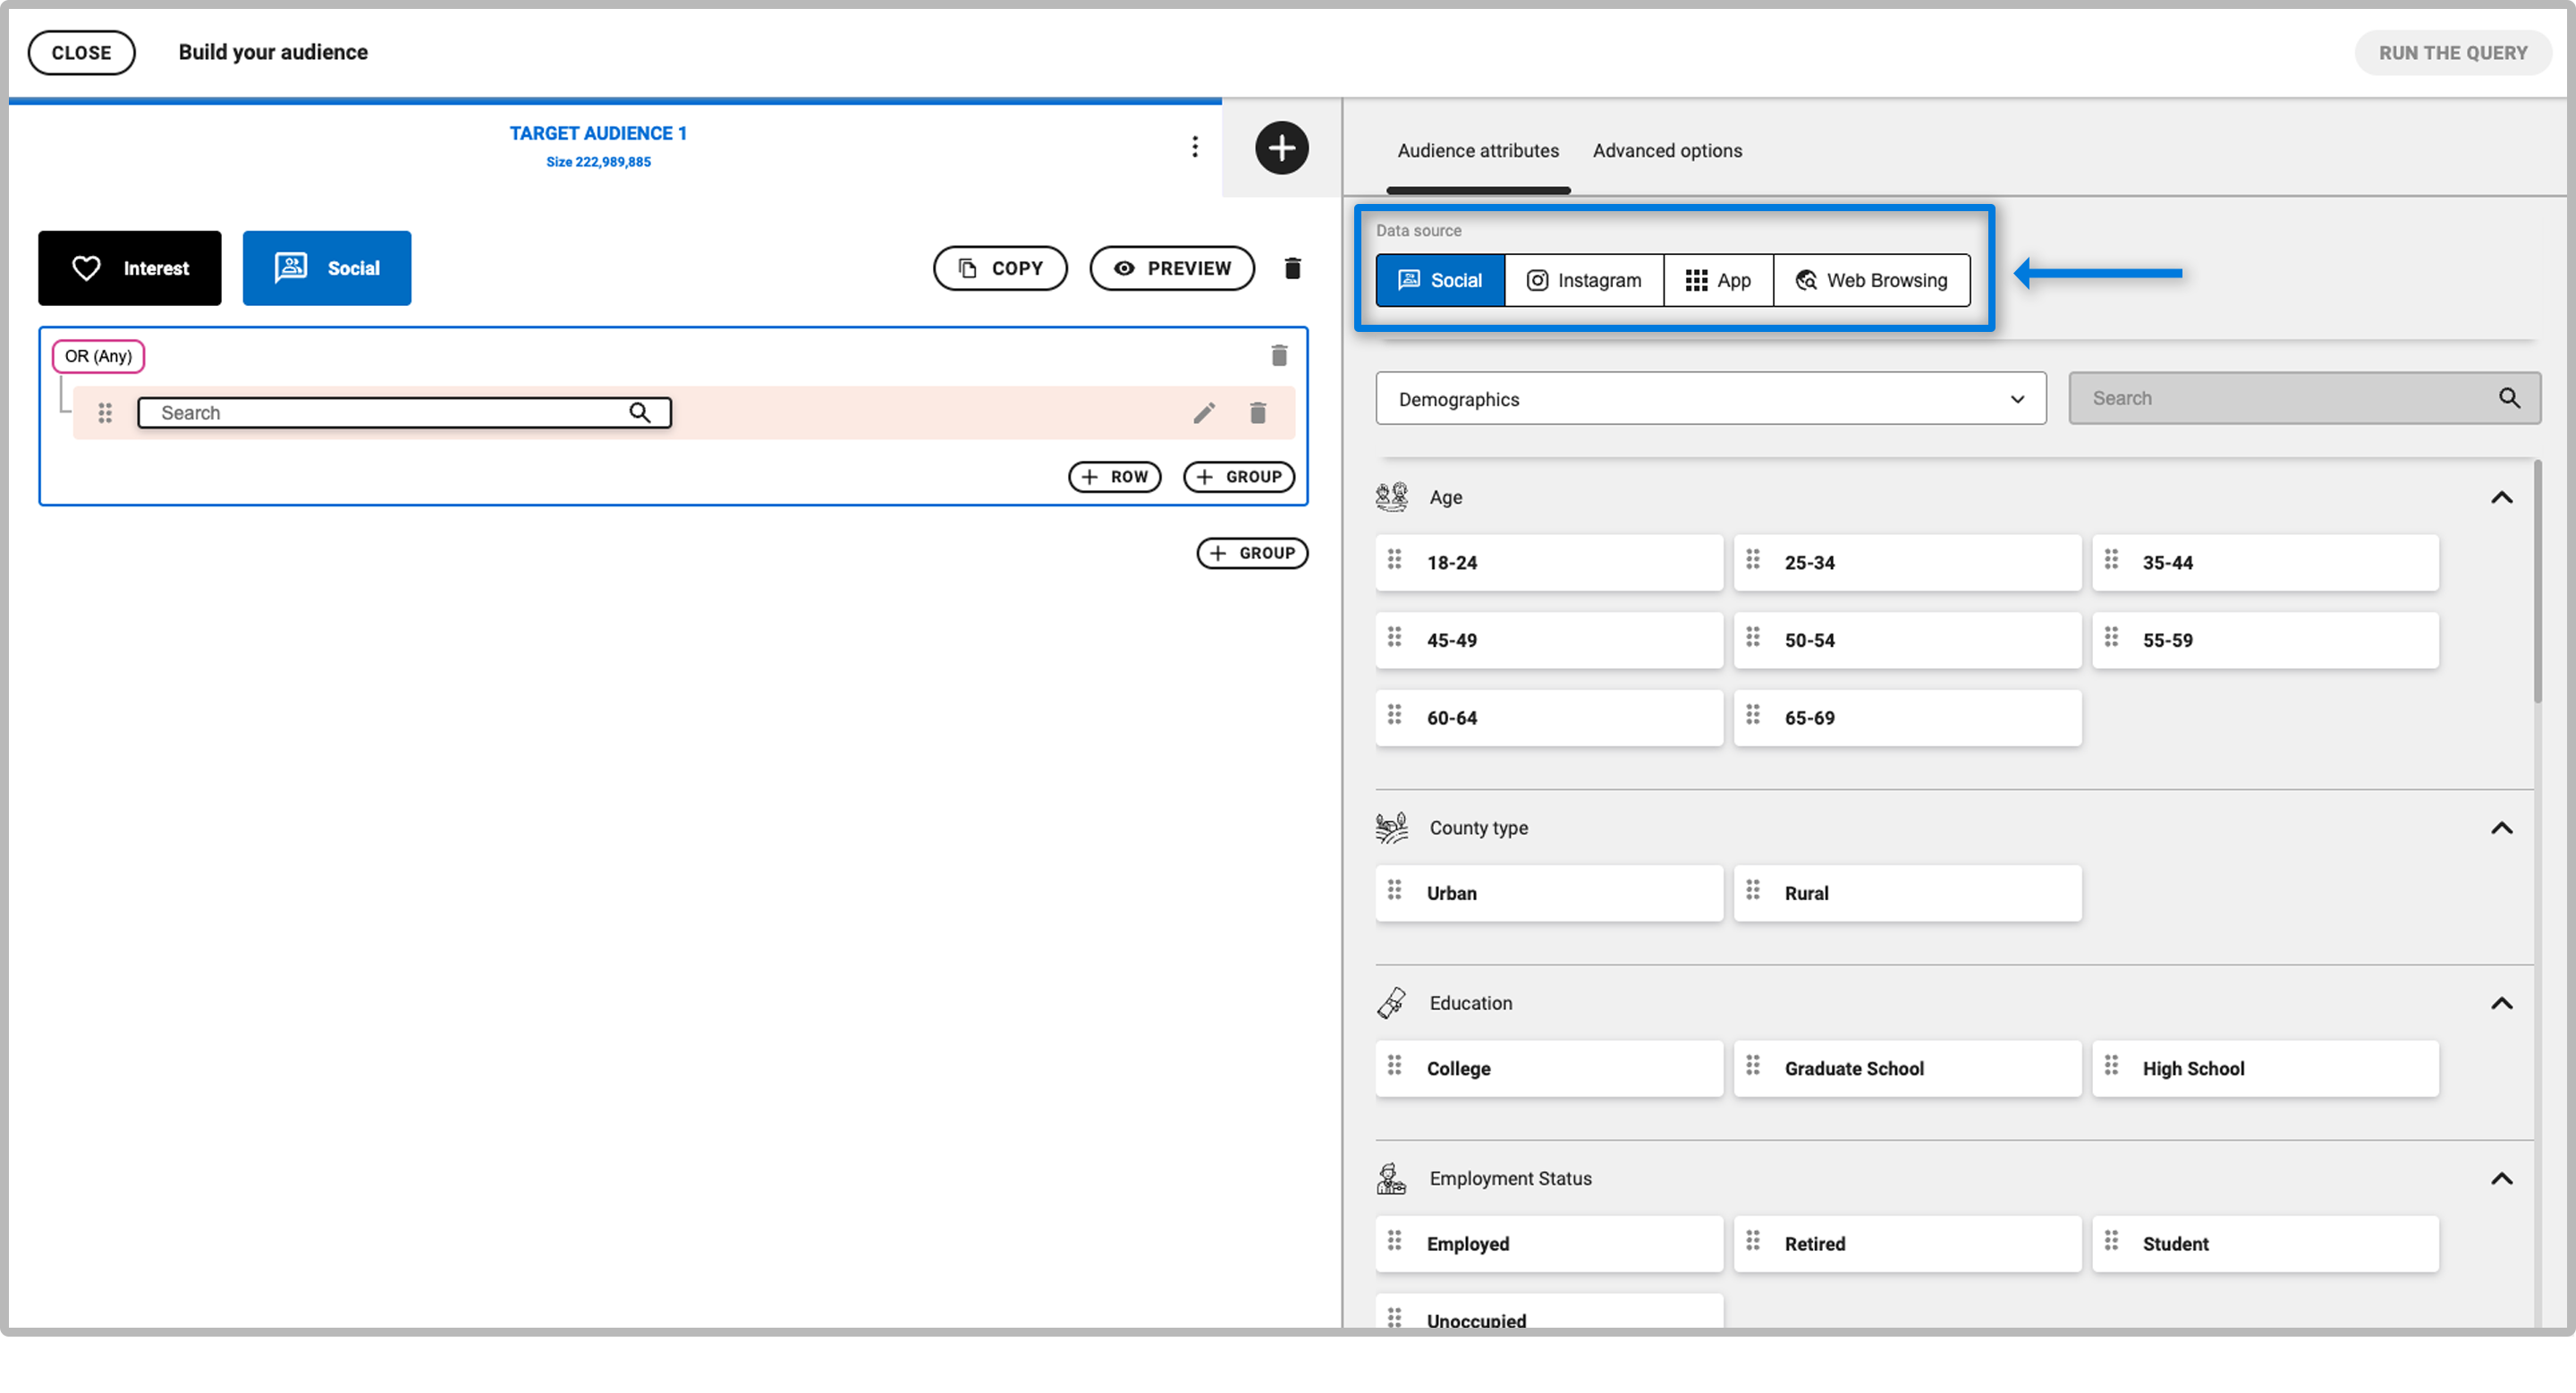
Task: Click the add new audience plus icon
Action: click(1281, 148)
